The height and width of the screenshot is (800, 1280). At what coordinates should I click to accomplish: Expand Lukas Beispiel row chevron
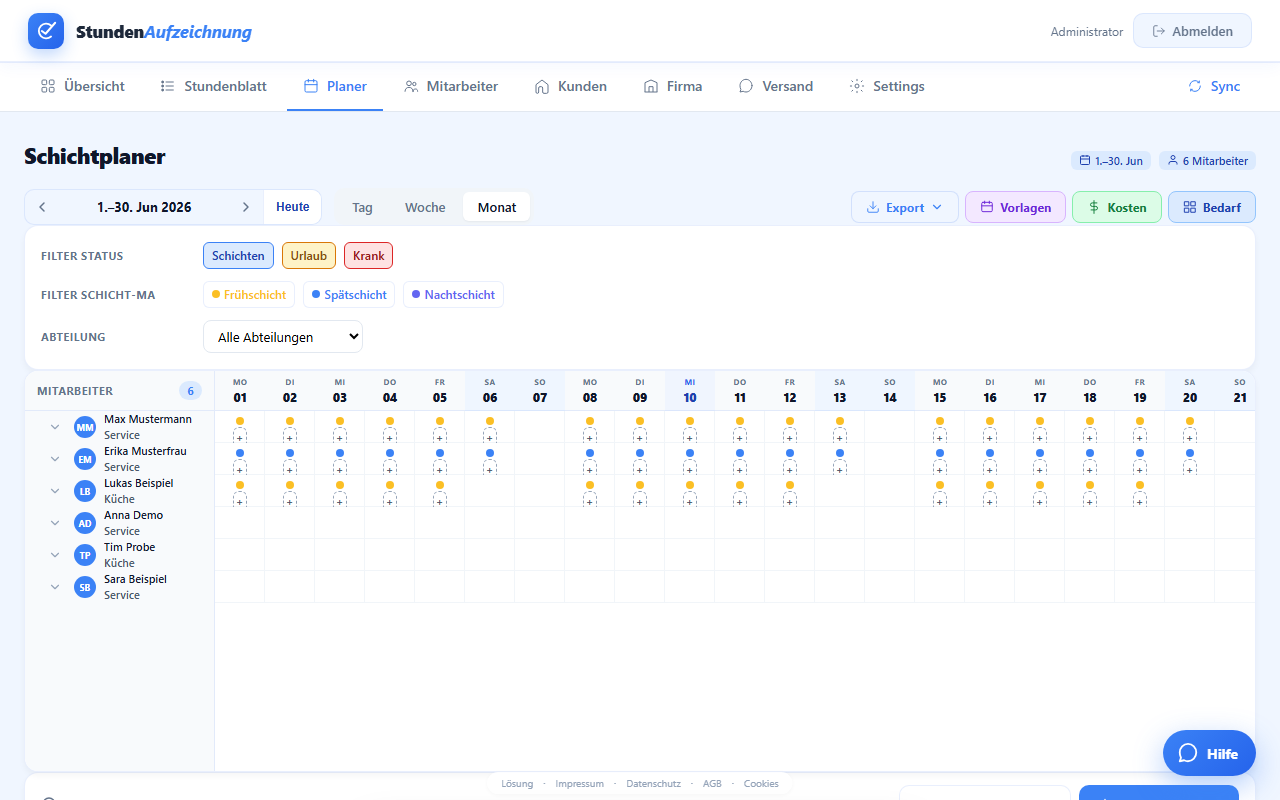[x=55, y=491]
